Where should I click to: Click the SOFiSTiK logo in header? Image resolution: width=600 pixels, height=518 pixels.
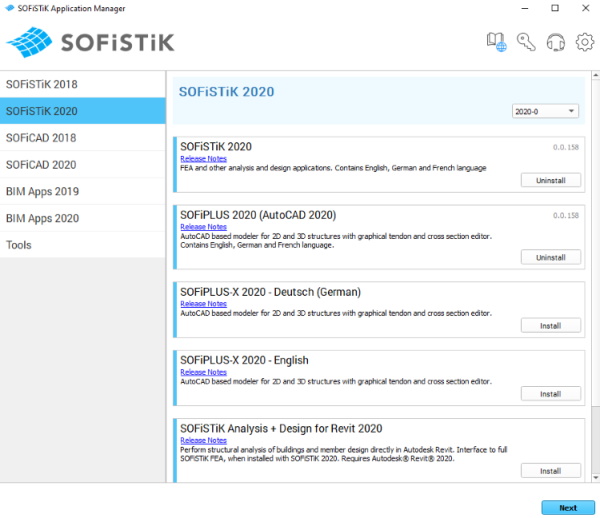pyautogui.click(x=90, y=42)
